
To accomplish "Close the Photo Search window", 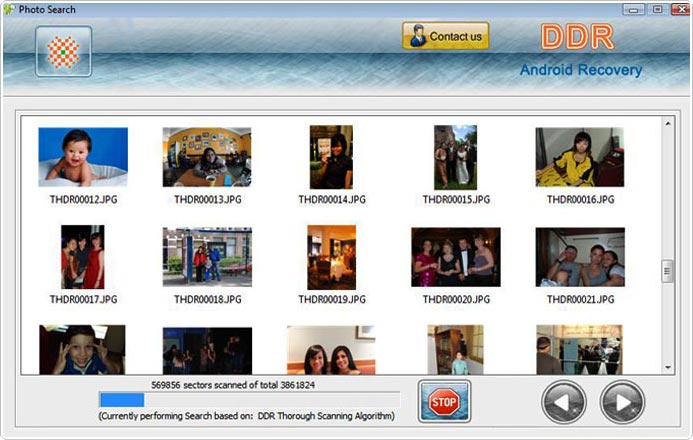I will tap(681, 9).
